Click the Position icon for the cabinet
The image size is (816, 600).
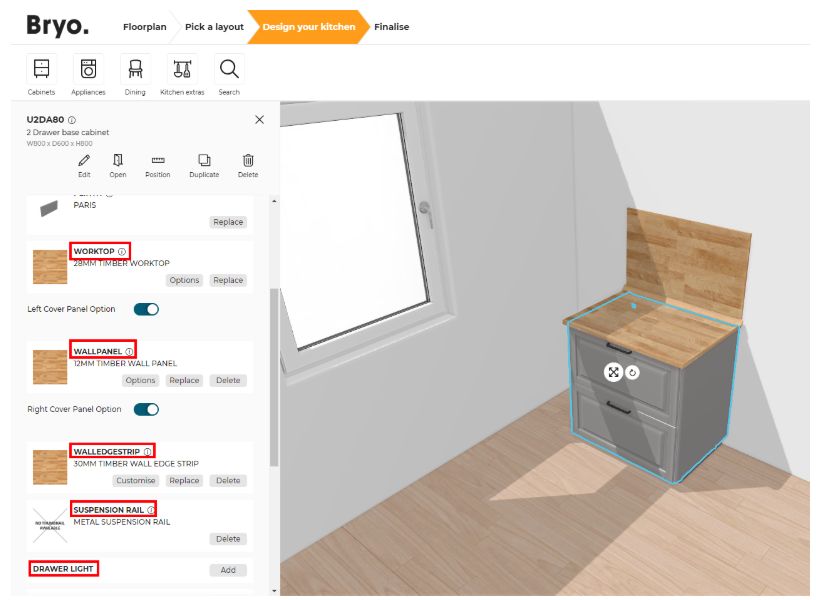157,162
